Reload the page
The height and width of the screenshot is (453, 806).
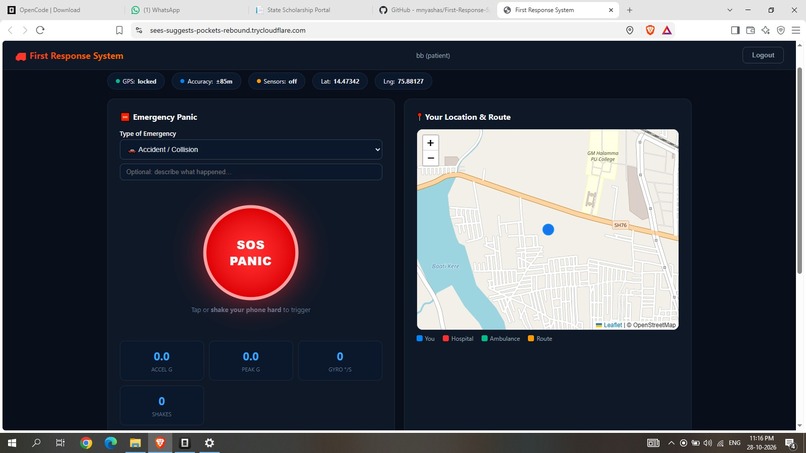[40, 30]
